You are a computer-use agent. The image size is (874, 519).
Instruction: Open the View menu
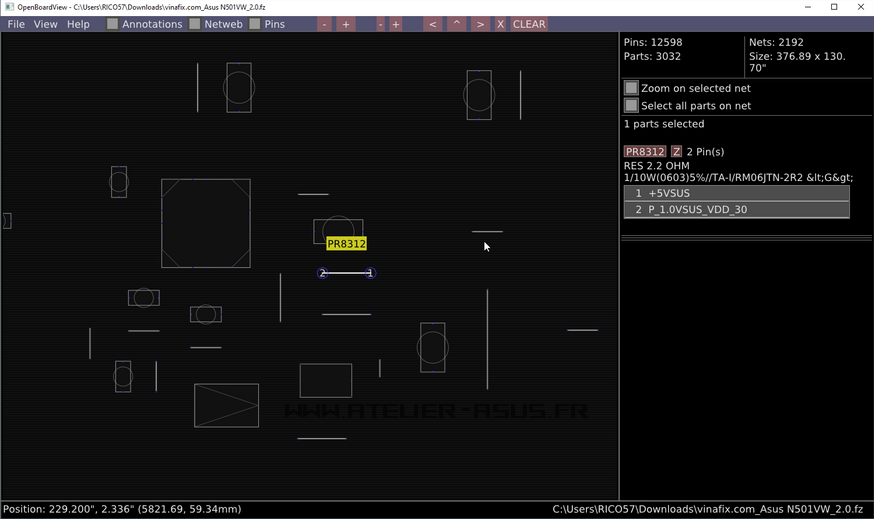tap(45, 24)
